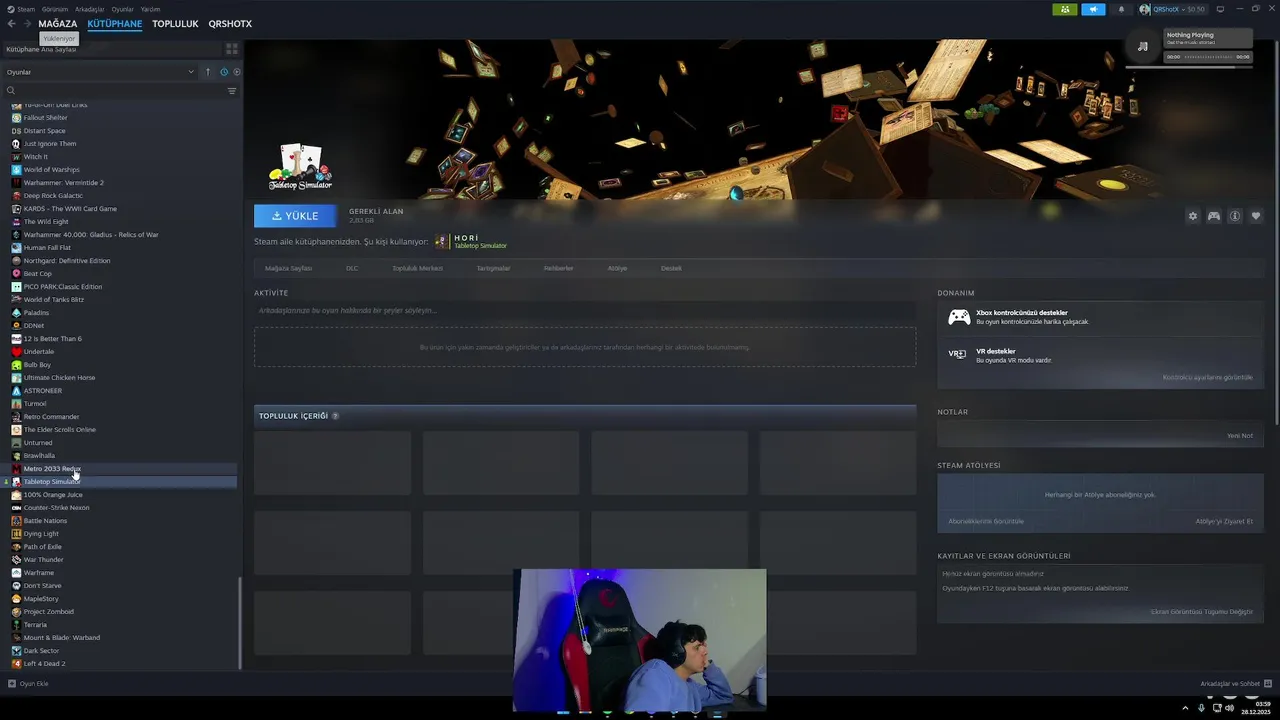
Task: Click the library search field
Action: (x=112, y=91)
